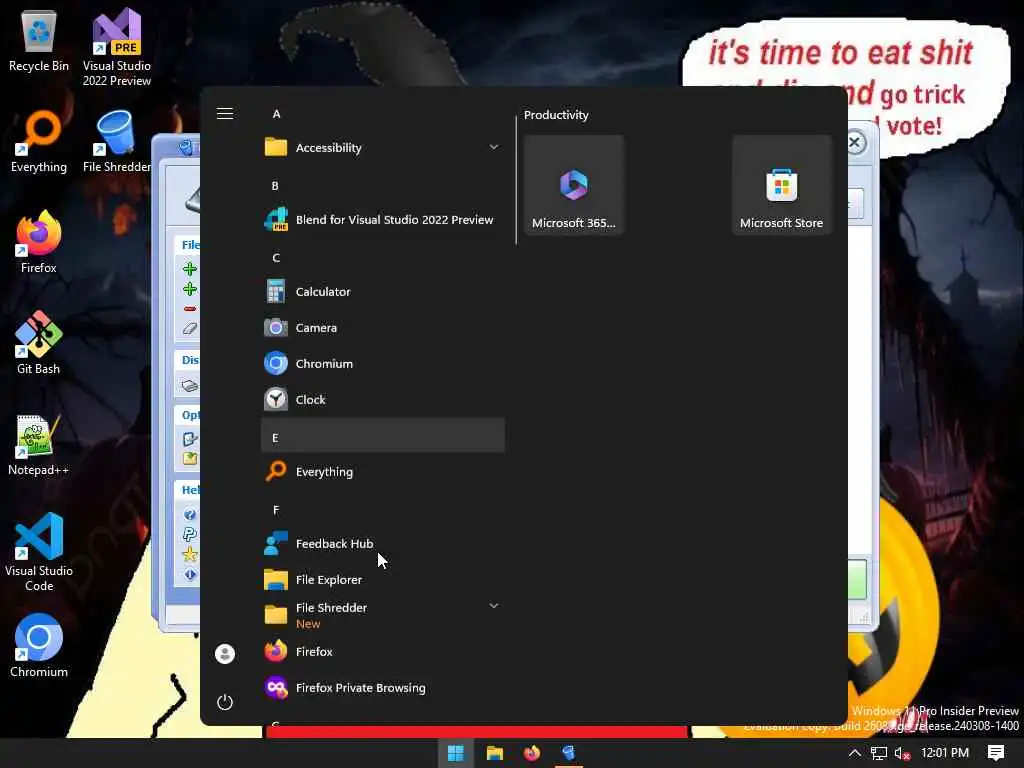Screen dimensions: 1024x768
Task: Open Visual Studio Code desktop shortcut
Action: pyautogui.click(x=39, y=552)
